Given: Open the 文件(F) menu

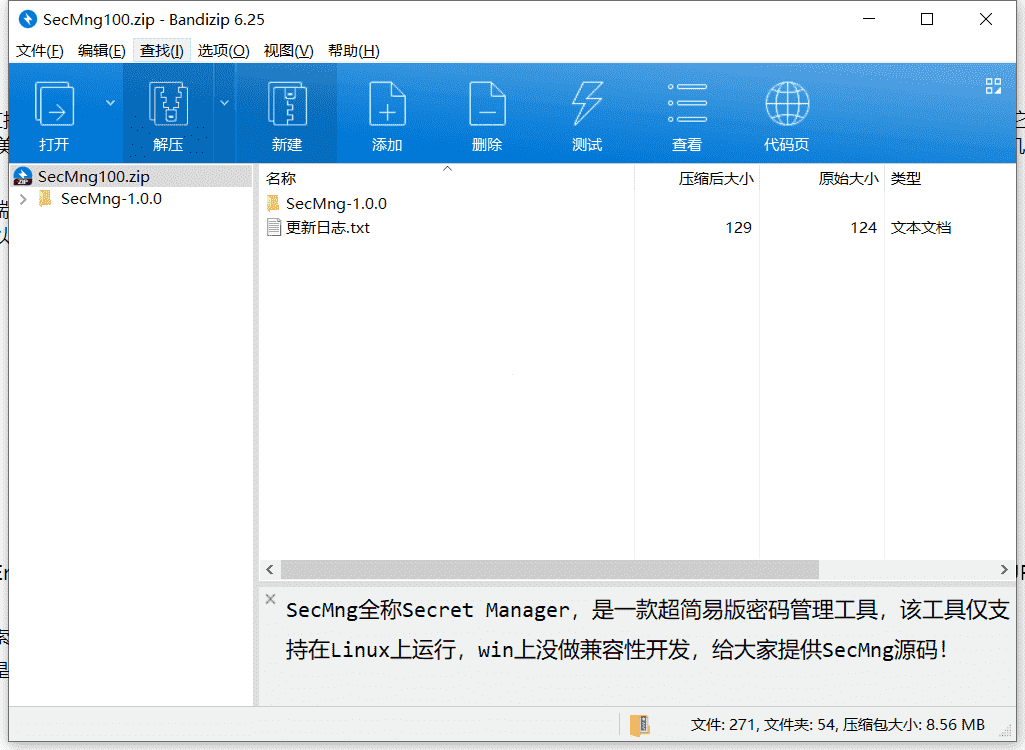Looking at the screenshot, I should tap(39, 50).
